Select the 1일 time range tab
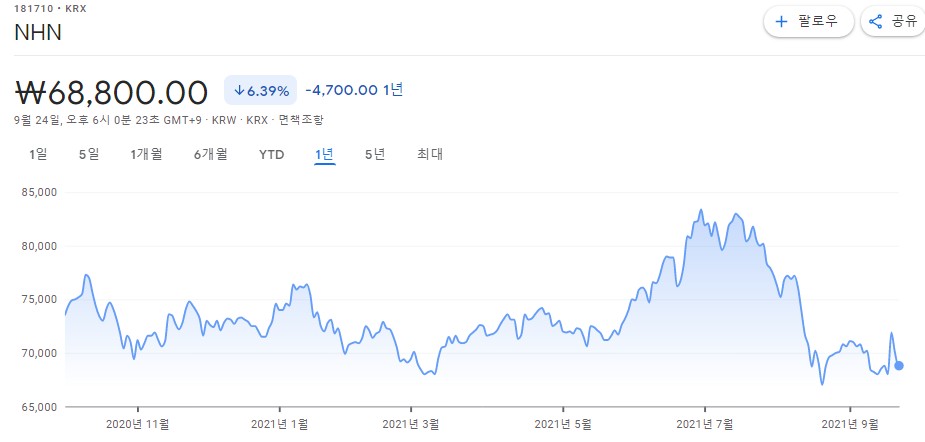This screenshot has height=442, width=925. [38, 155]
